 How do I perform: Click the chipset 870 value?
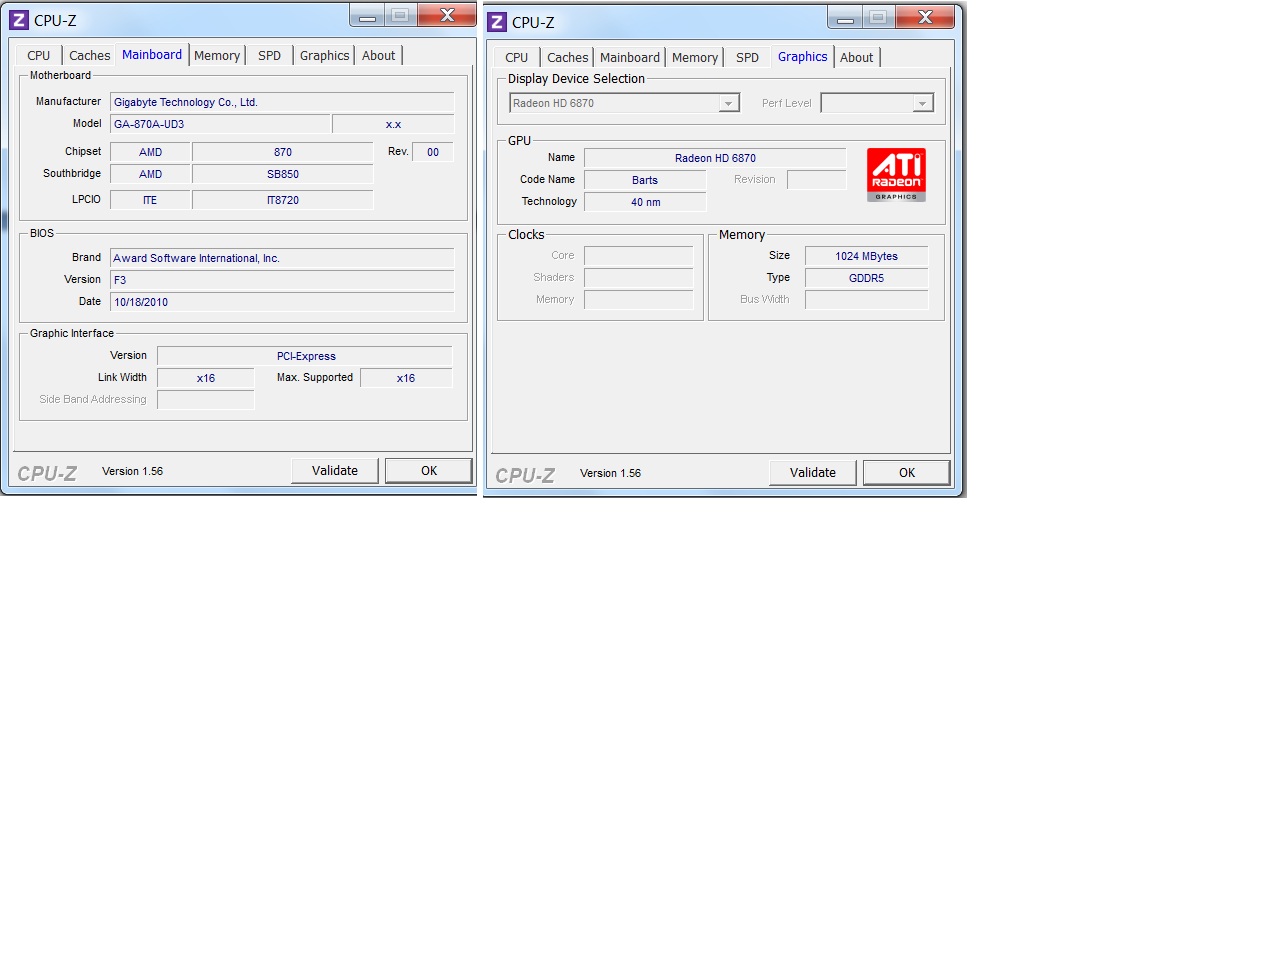(x=283, y=152)
